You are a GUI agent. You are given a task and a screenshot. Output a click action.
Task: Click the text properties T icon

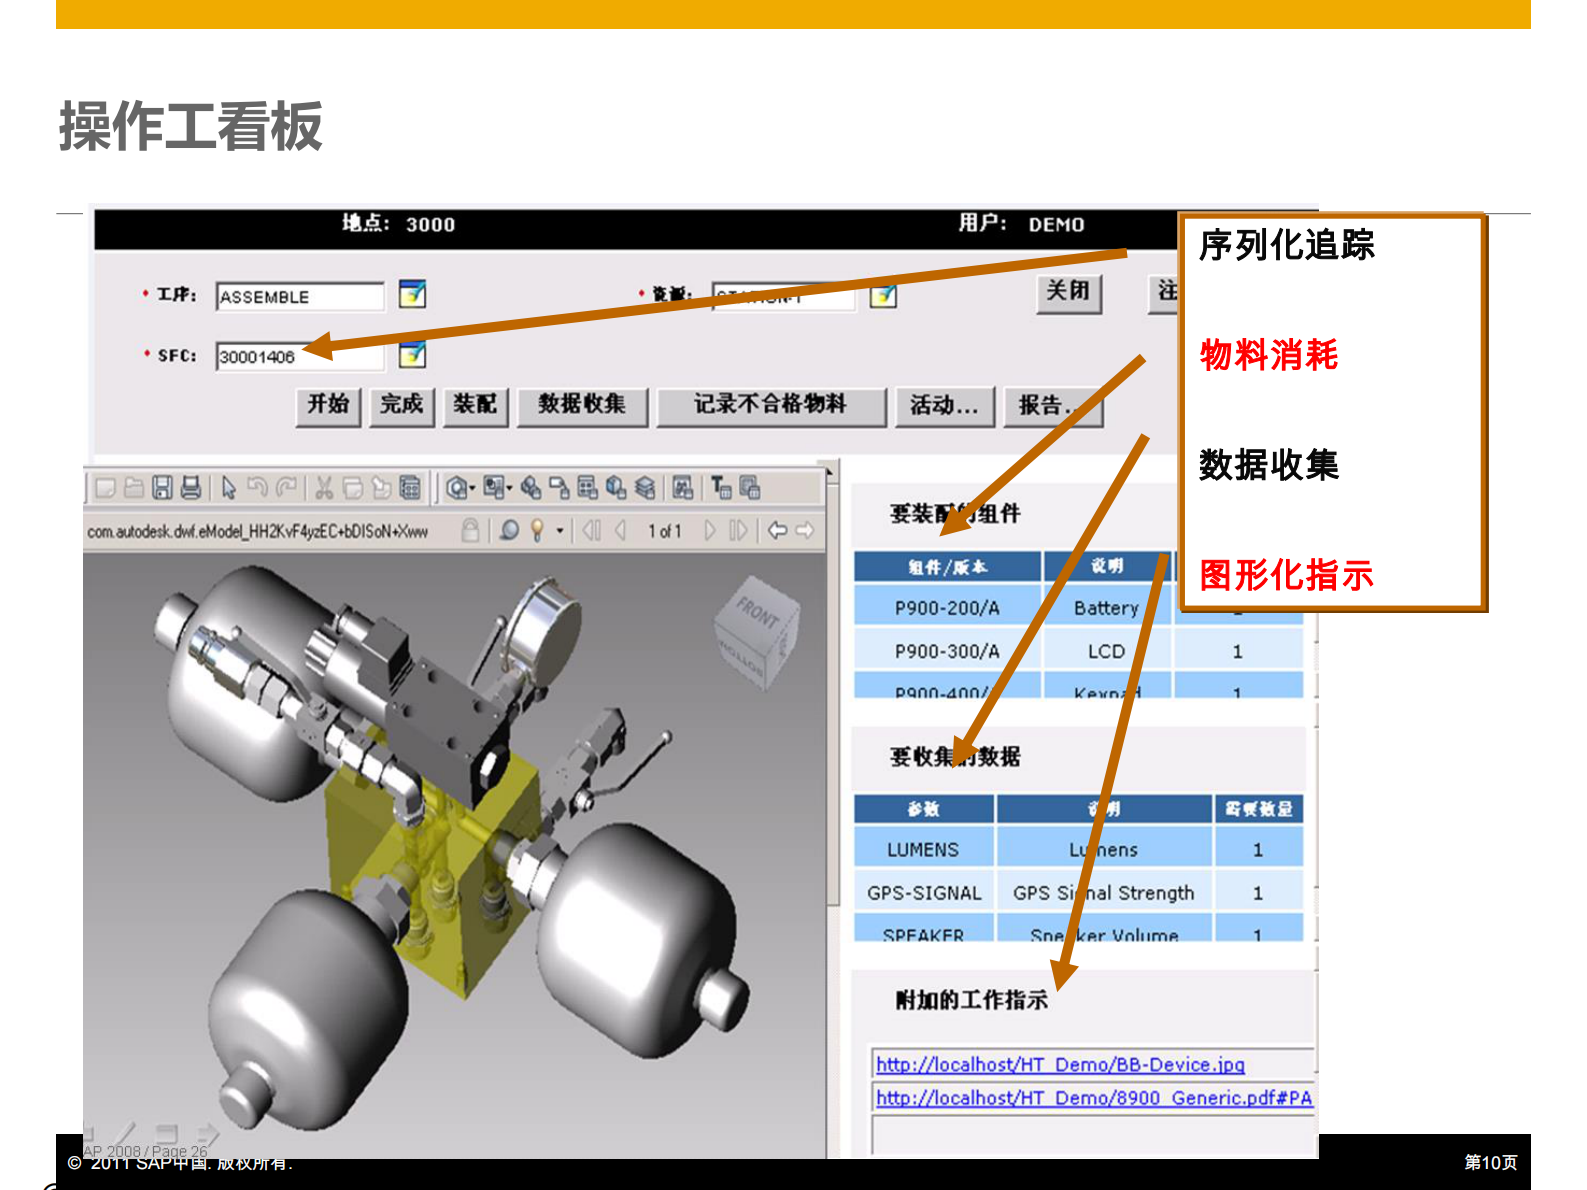(x=721, y=487)
